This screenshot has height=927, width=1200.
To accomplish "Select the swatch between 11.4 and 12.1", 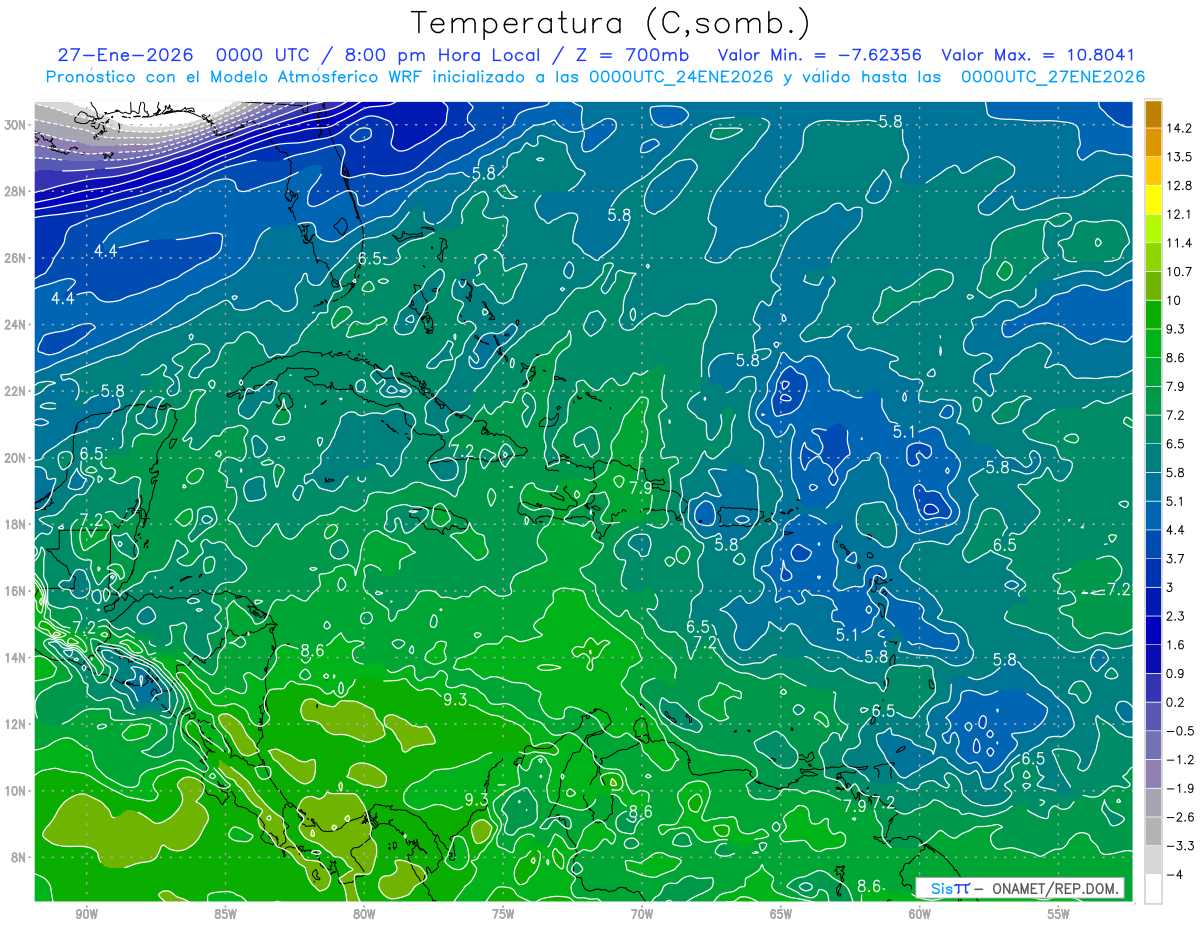I will 1153,228.
